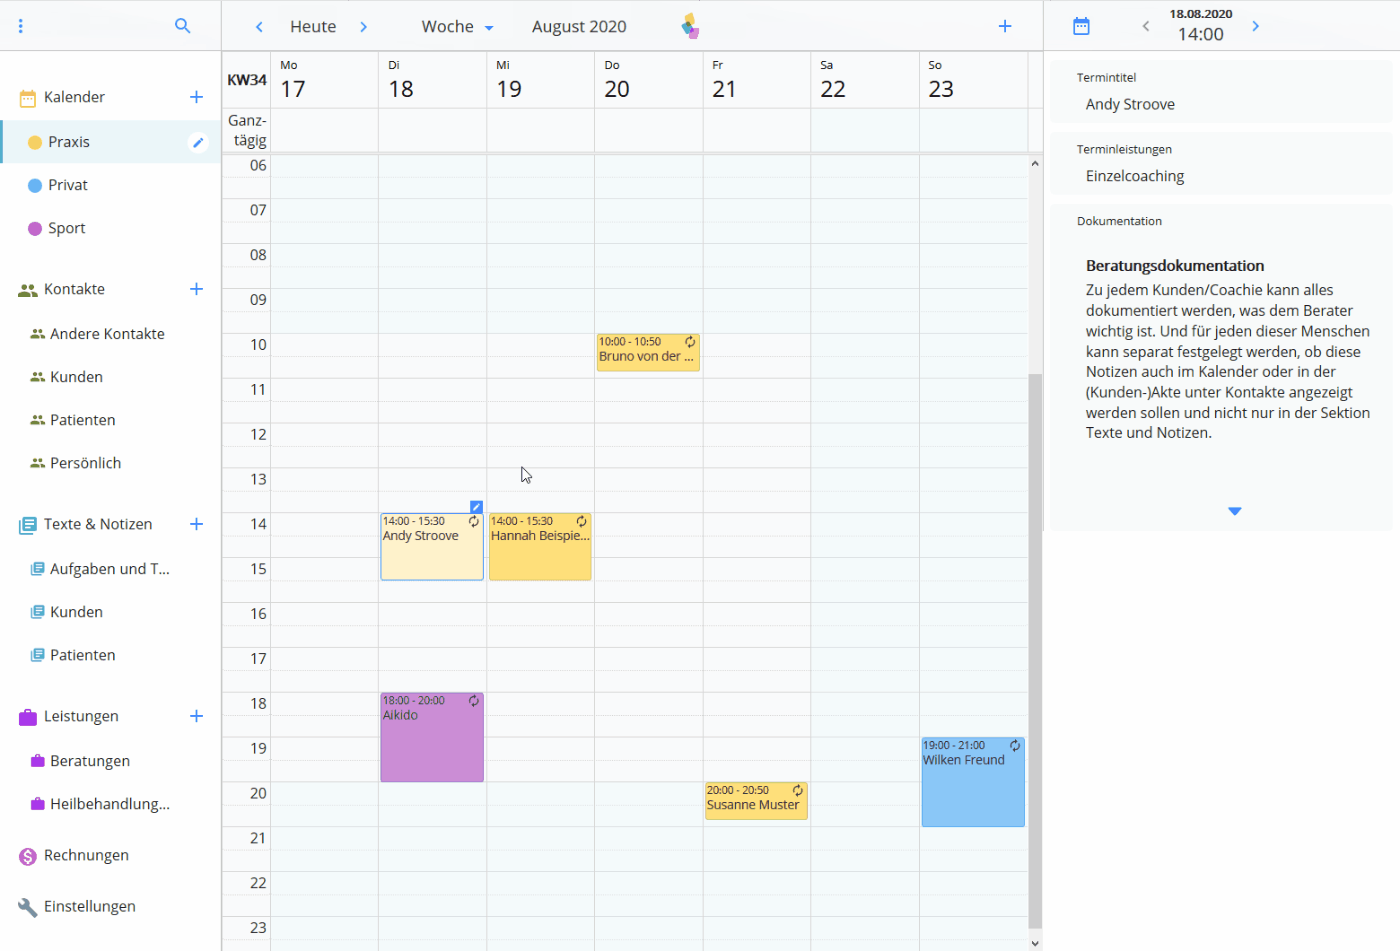
Task: Toggle the Sport calendar
Action: pyautogui.click(x=36, y=227)
